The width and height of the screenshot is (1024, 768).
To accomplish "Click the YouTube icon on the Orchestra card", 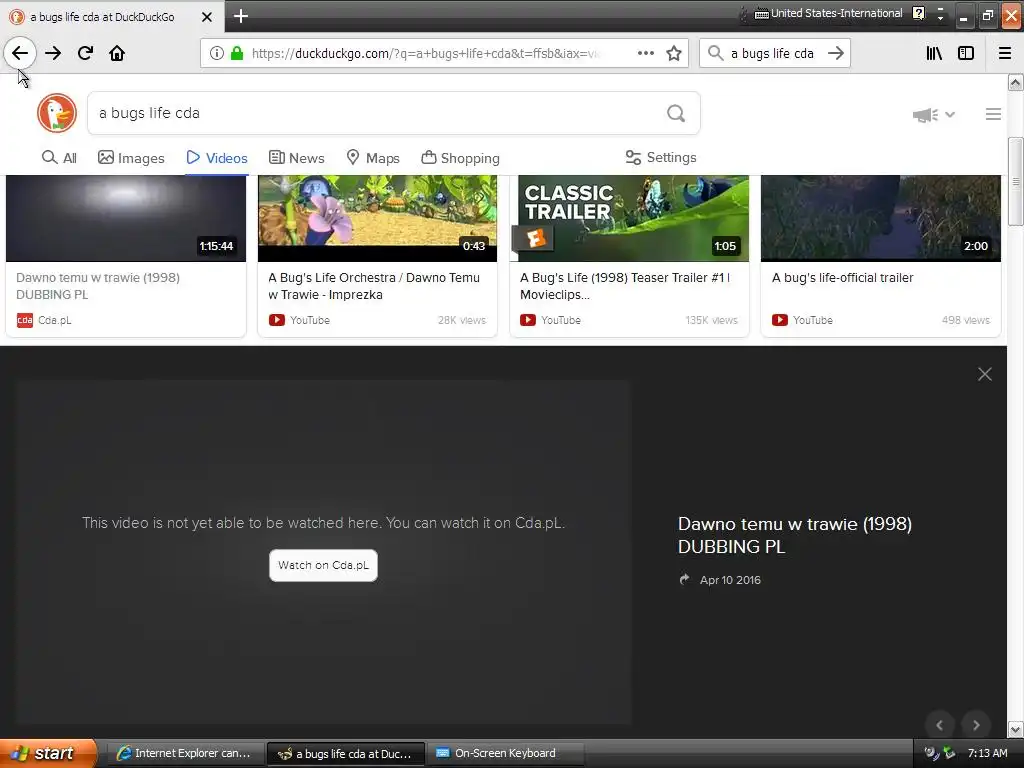I will point(277,320).
